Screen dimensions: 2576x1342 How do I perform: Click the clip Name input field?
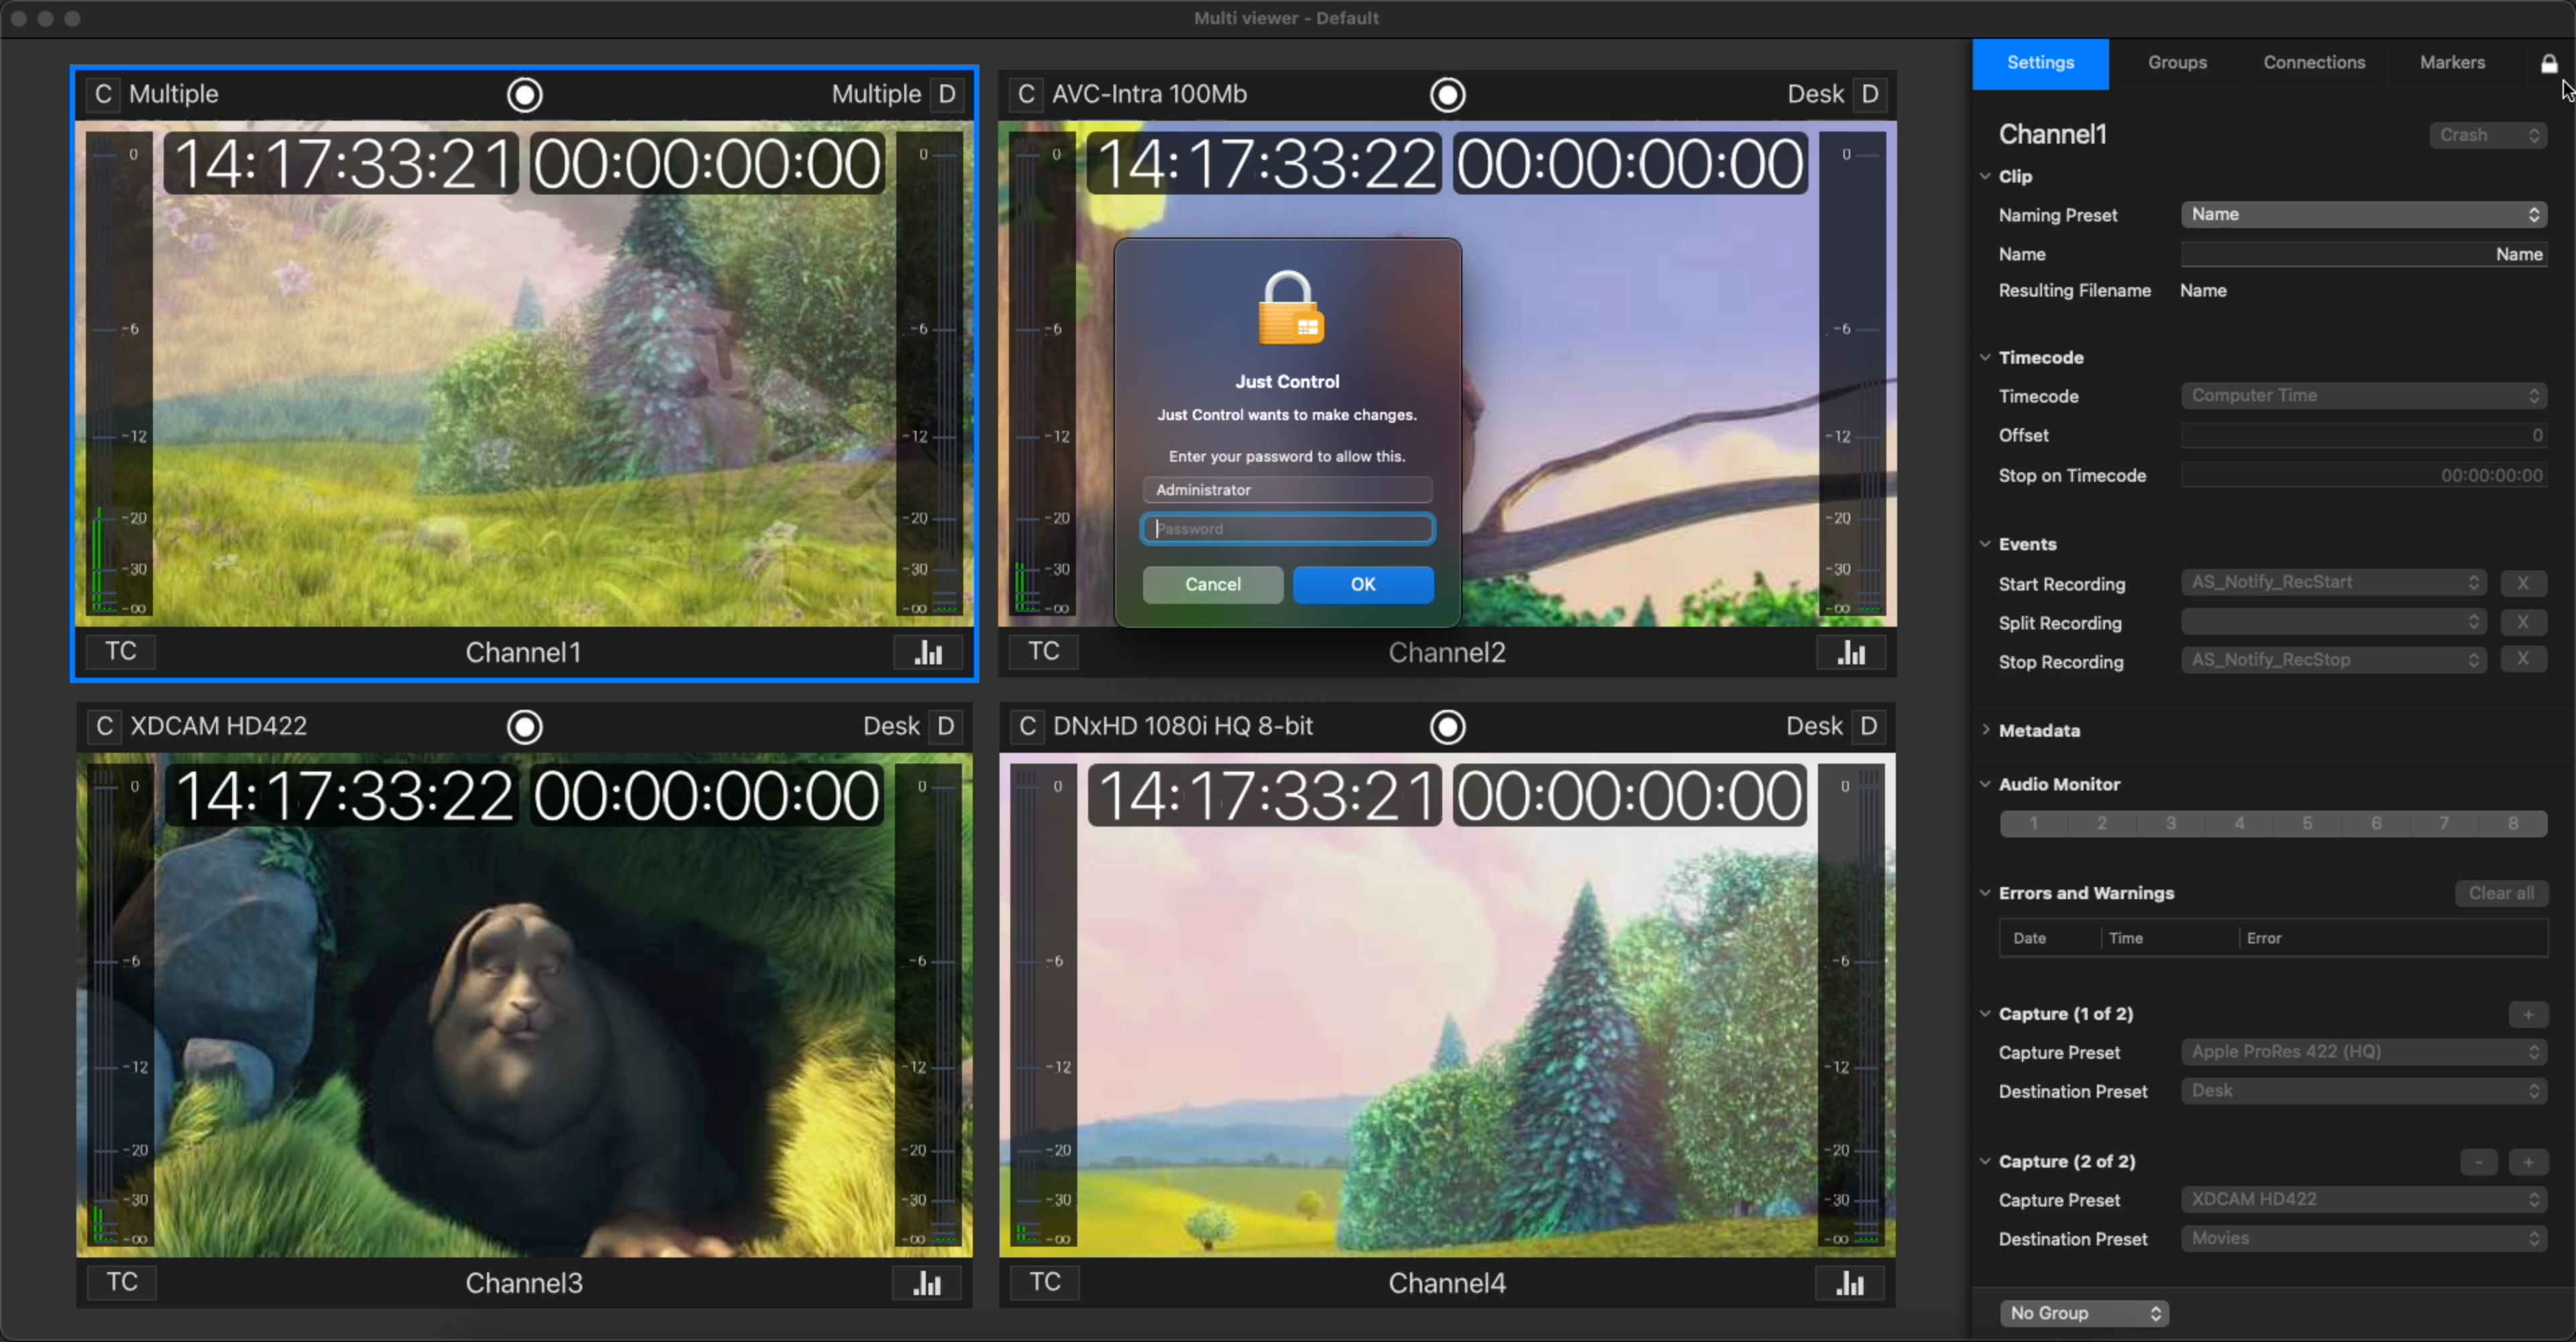[2364, 254]
